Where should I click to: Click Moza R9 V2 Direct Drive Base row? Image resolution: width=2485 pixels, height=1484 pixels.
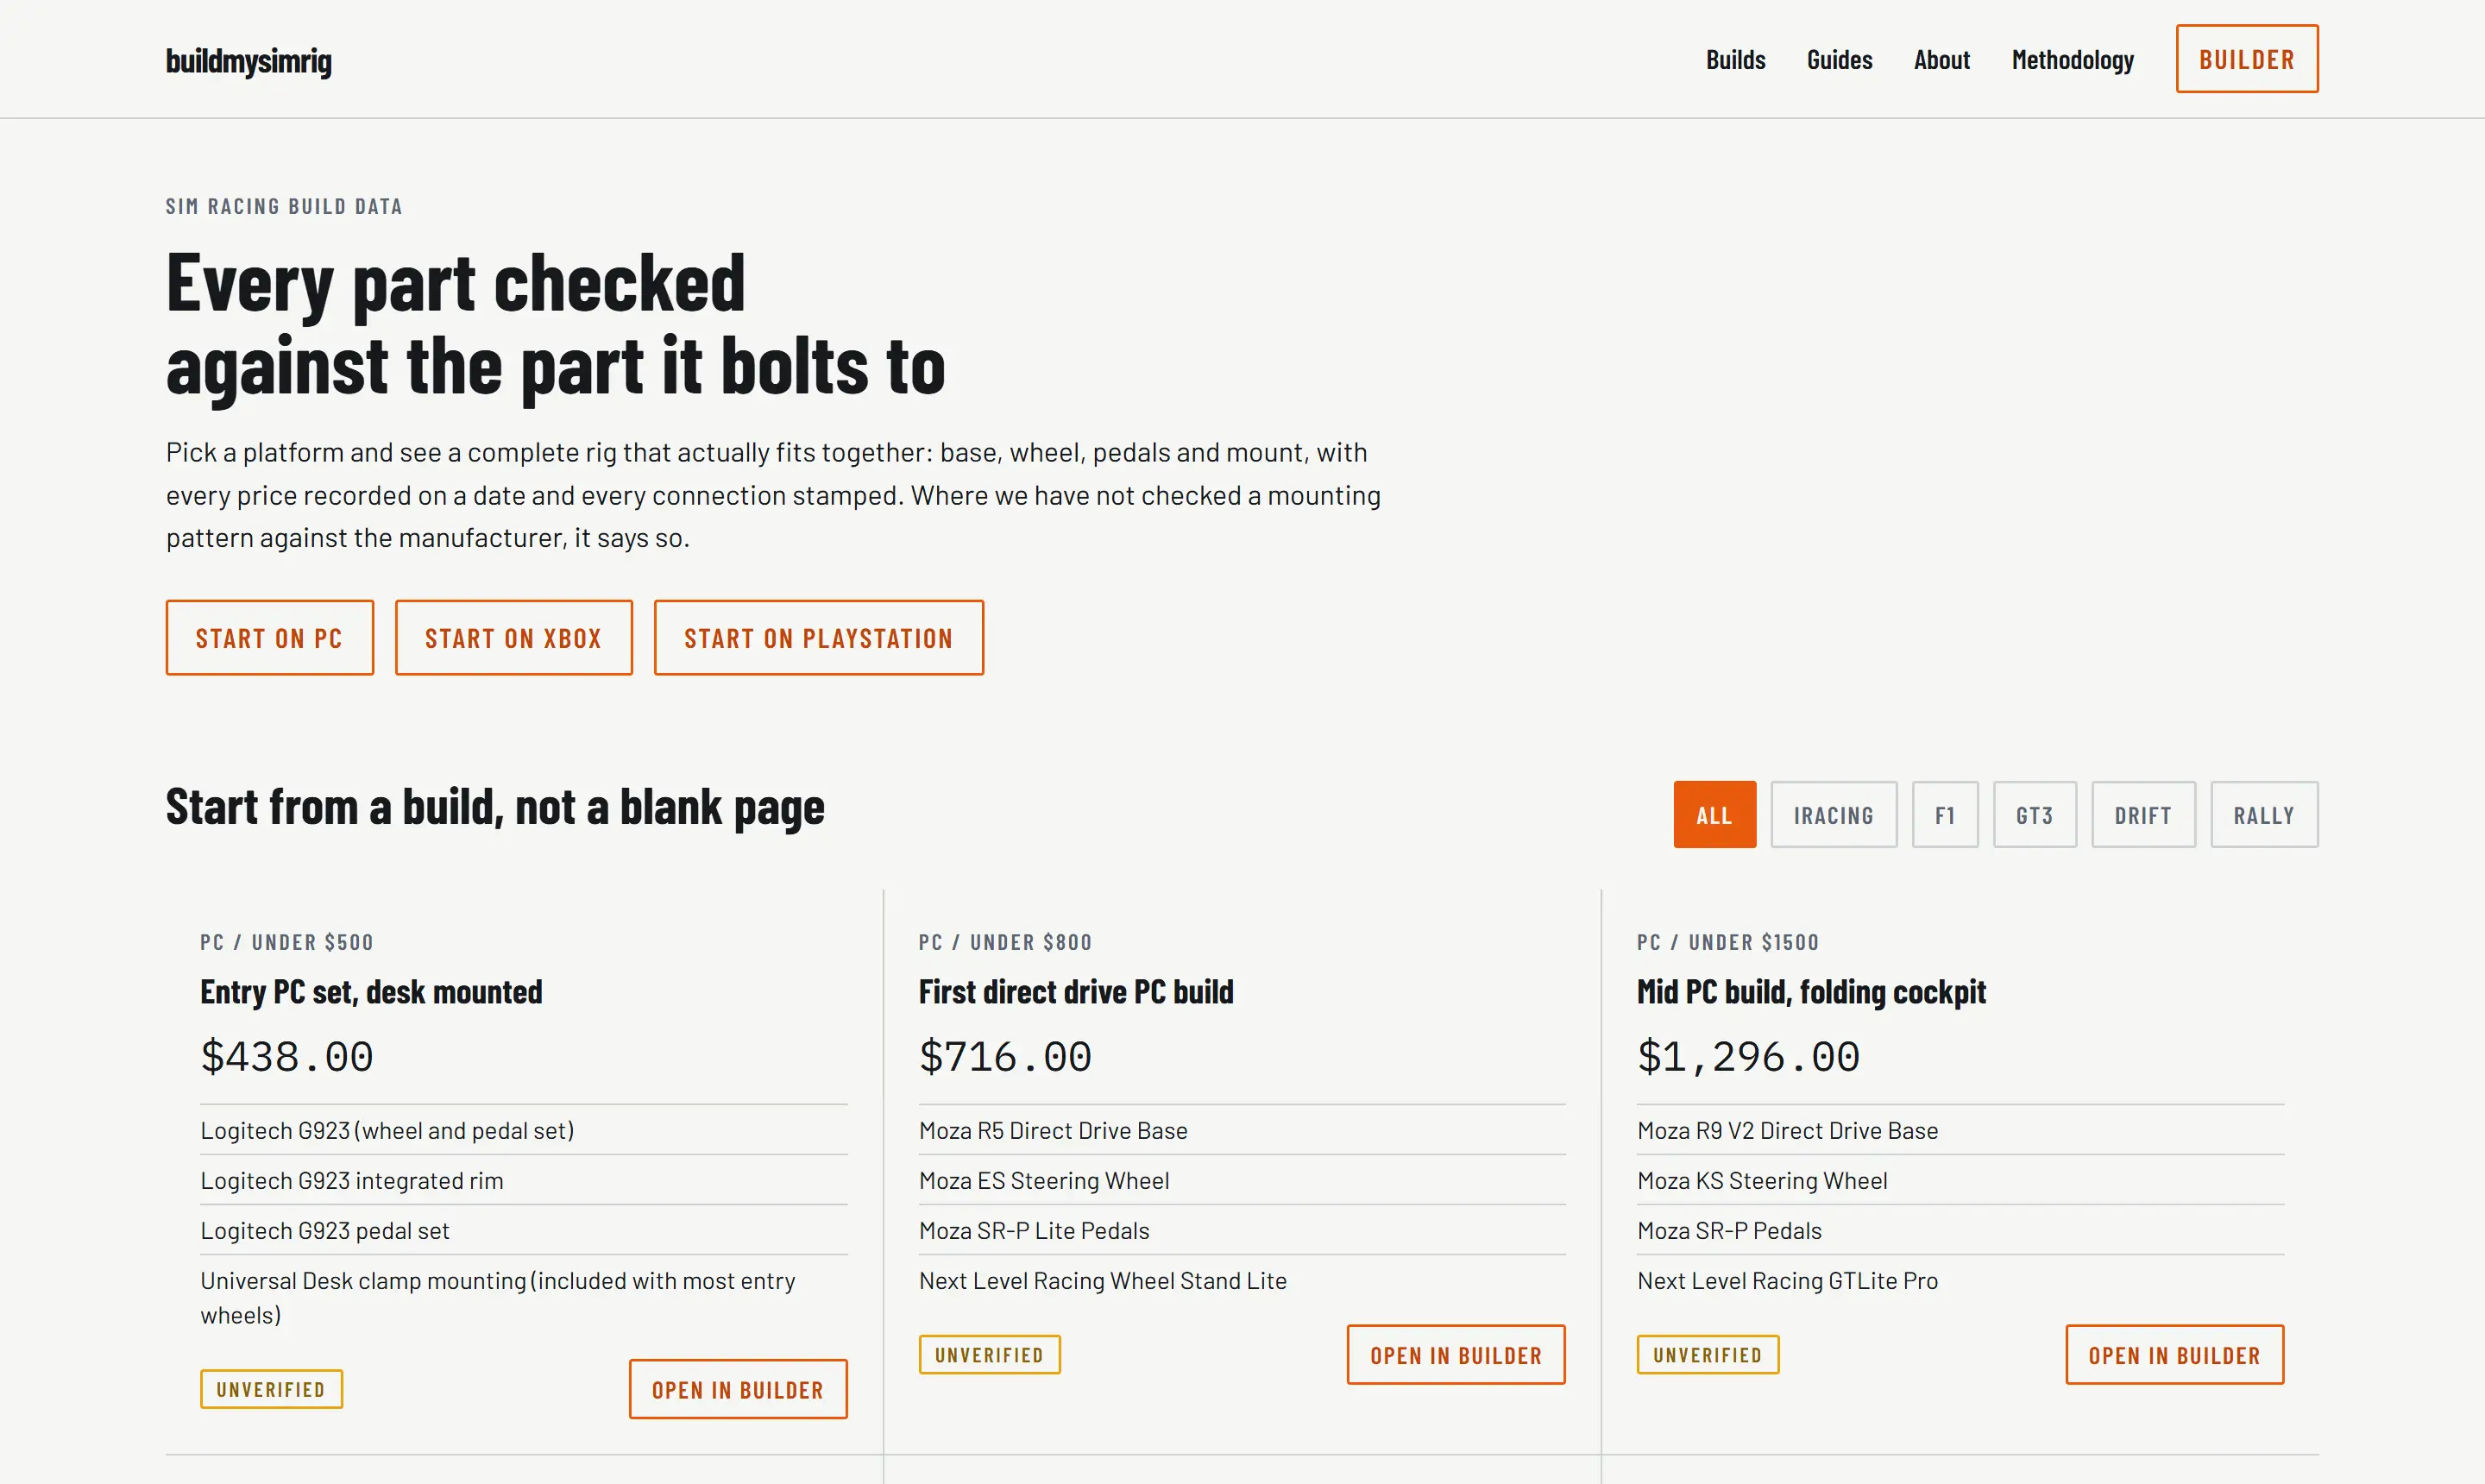1960,1130
